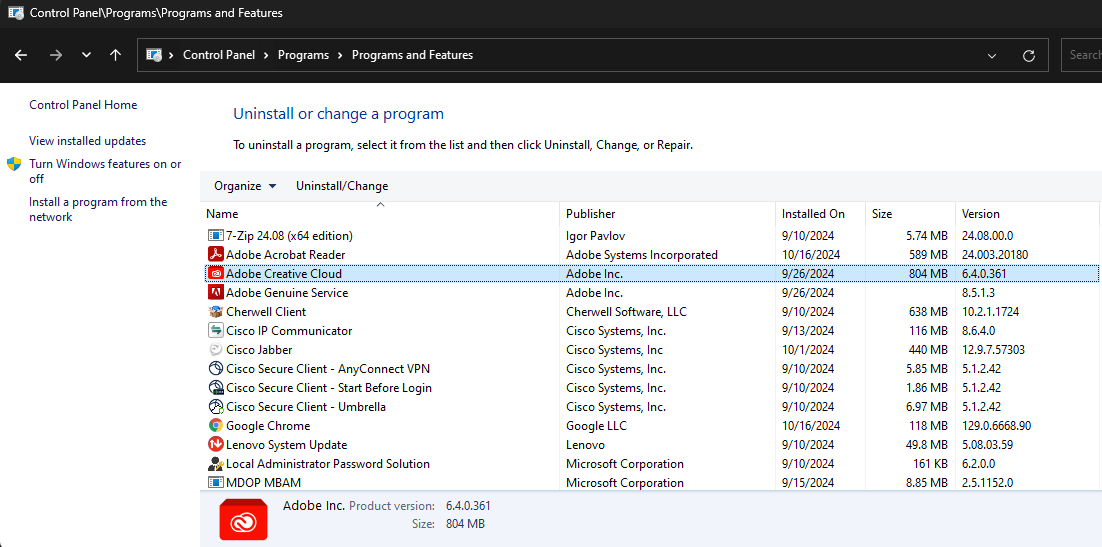
Task: Select Google Chrome entry
Action: [651, 425]
